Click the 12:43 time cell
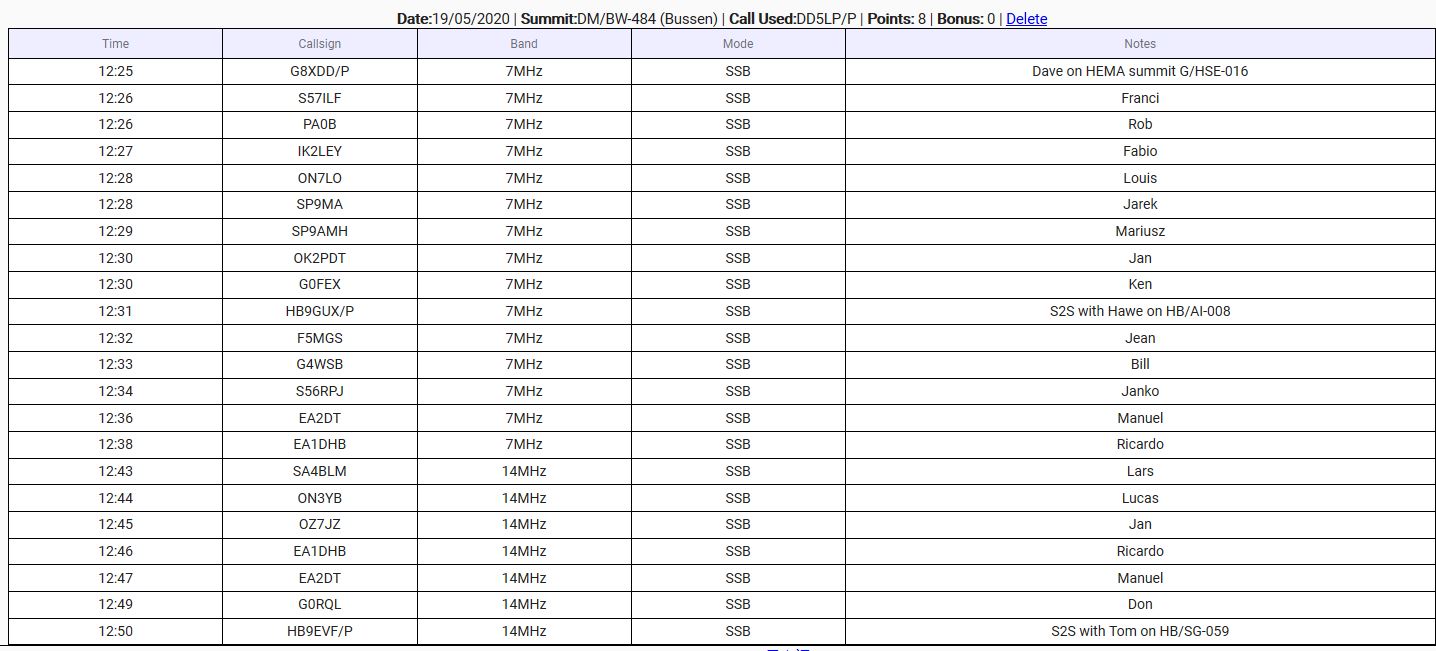The height and width of the screenshot is (651, 1436). (115, 471)
